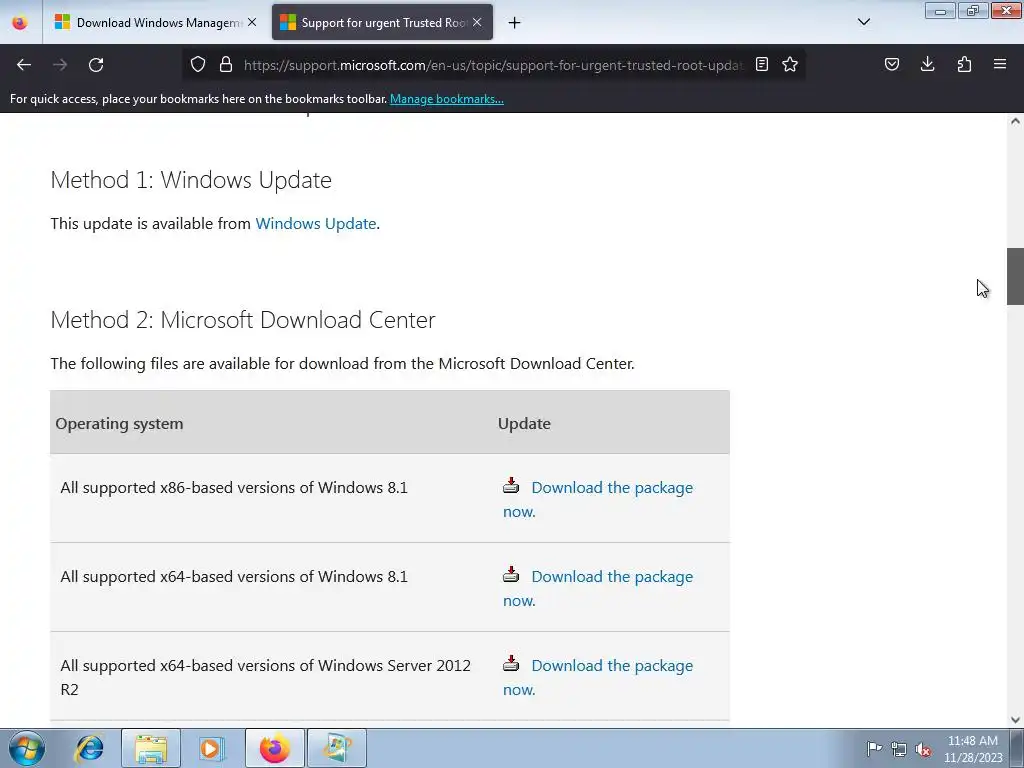1024x768 pixels.
Task: Open Manage bookmarks link
Action: 447,99
